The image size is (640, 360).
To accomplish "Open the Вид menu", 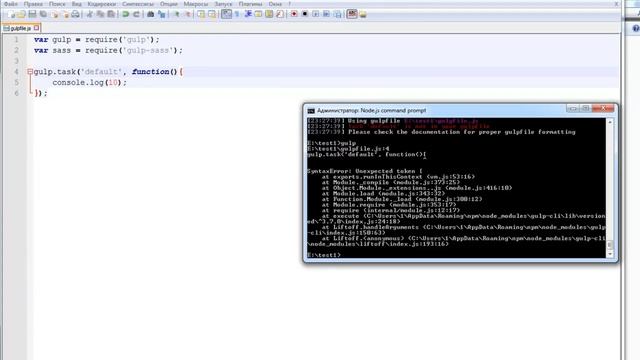I will (x=77, y=4).
